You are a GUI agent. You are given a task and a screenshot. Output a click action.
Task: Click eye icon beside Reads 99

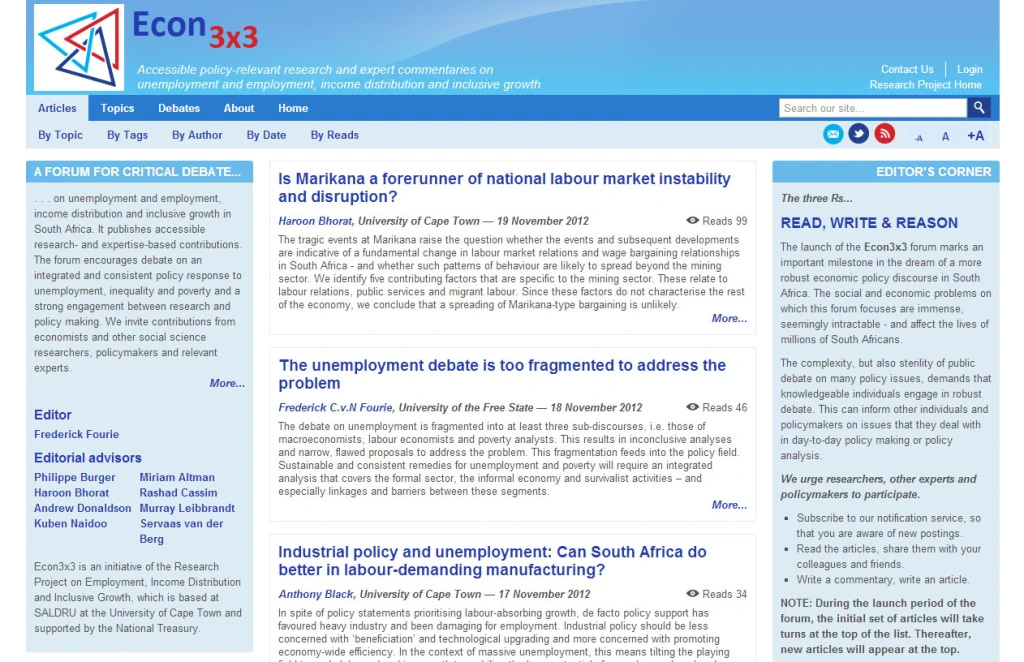coord(692,221)
